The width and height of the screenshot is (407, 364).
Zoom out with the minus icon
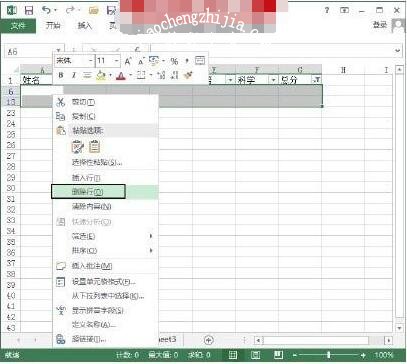pyautogui.click(x=295, y=355)
